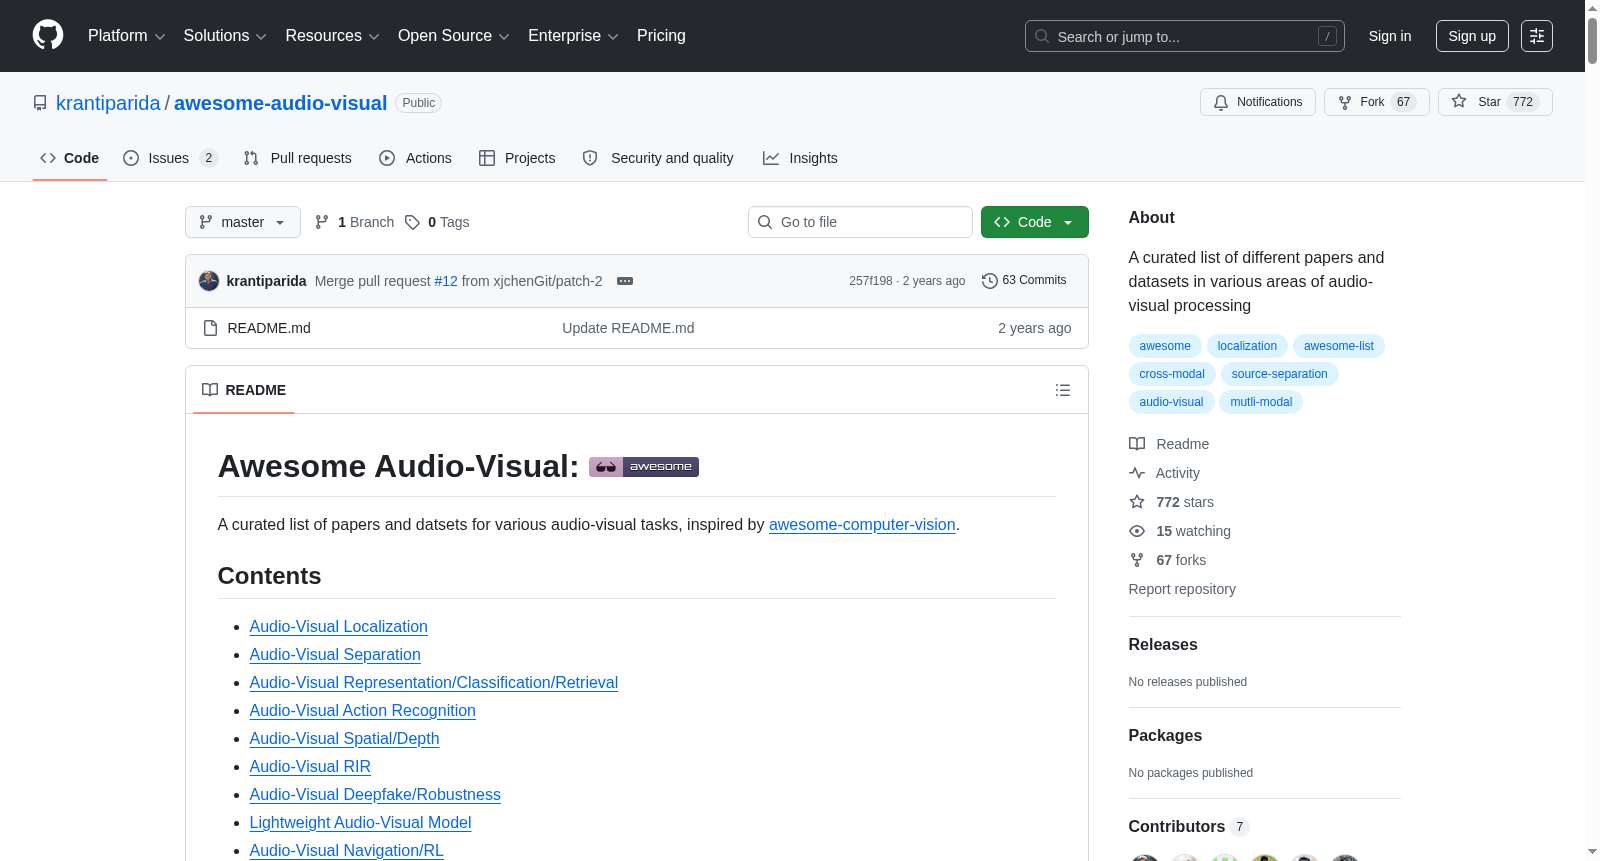Go to the GitHub homepage logo
Image resolution: width=1600 pixels, height=861 pixels.
point(48,35)
